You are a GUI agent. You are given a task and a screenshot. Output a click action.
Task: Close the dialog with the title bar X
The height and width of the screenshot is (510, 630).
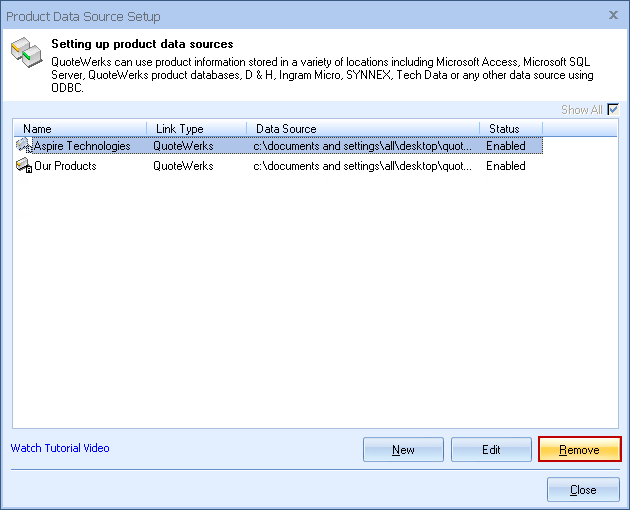coord(612,16)
